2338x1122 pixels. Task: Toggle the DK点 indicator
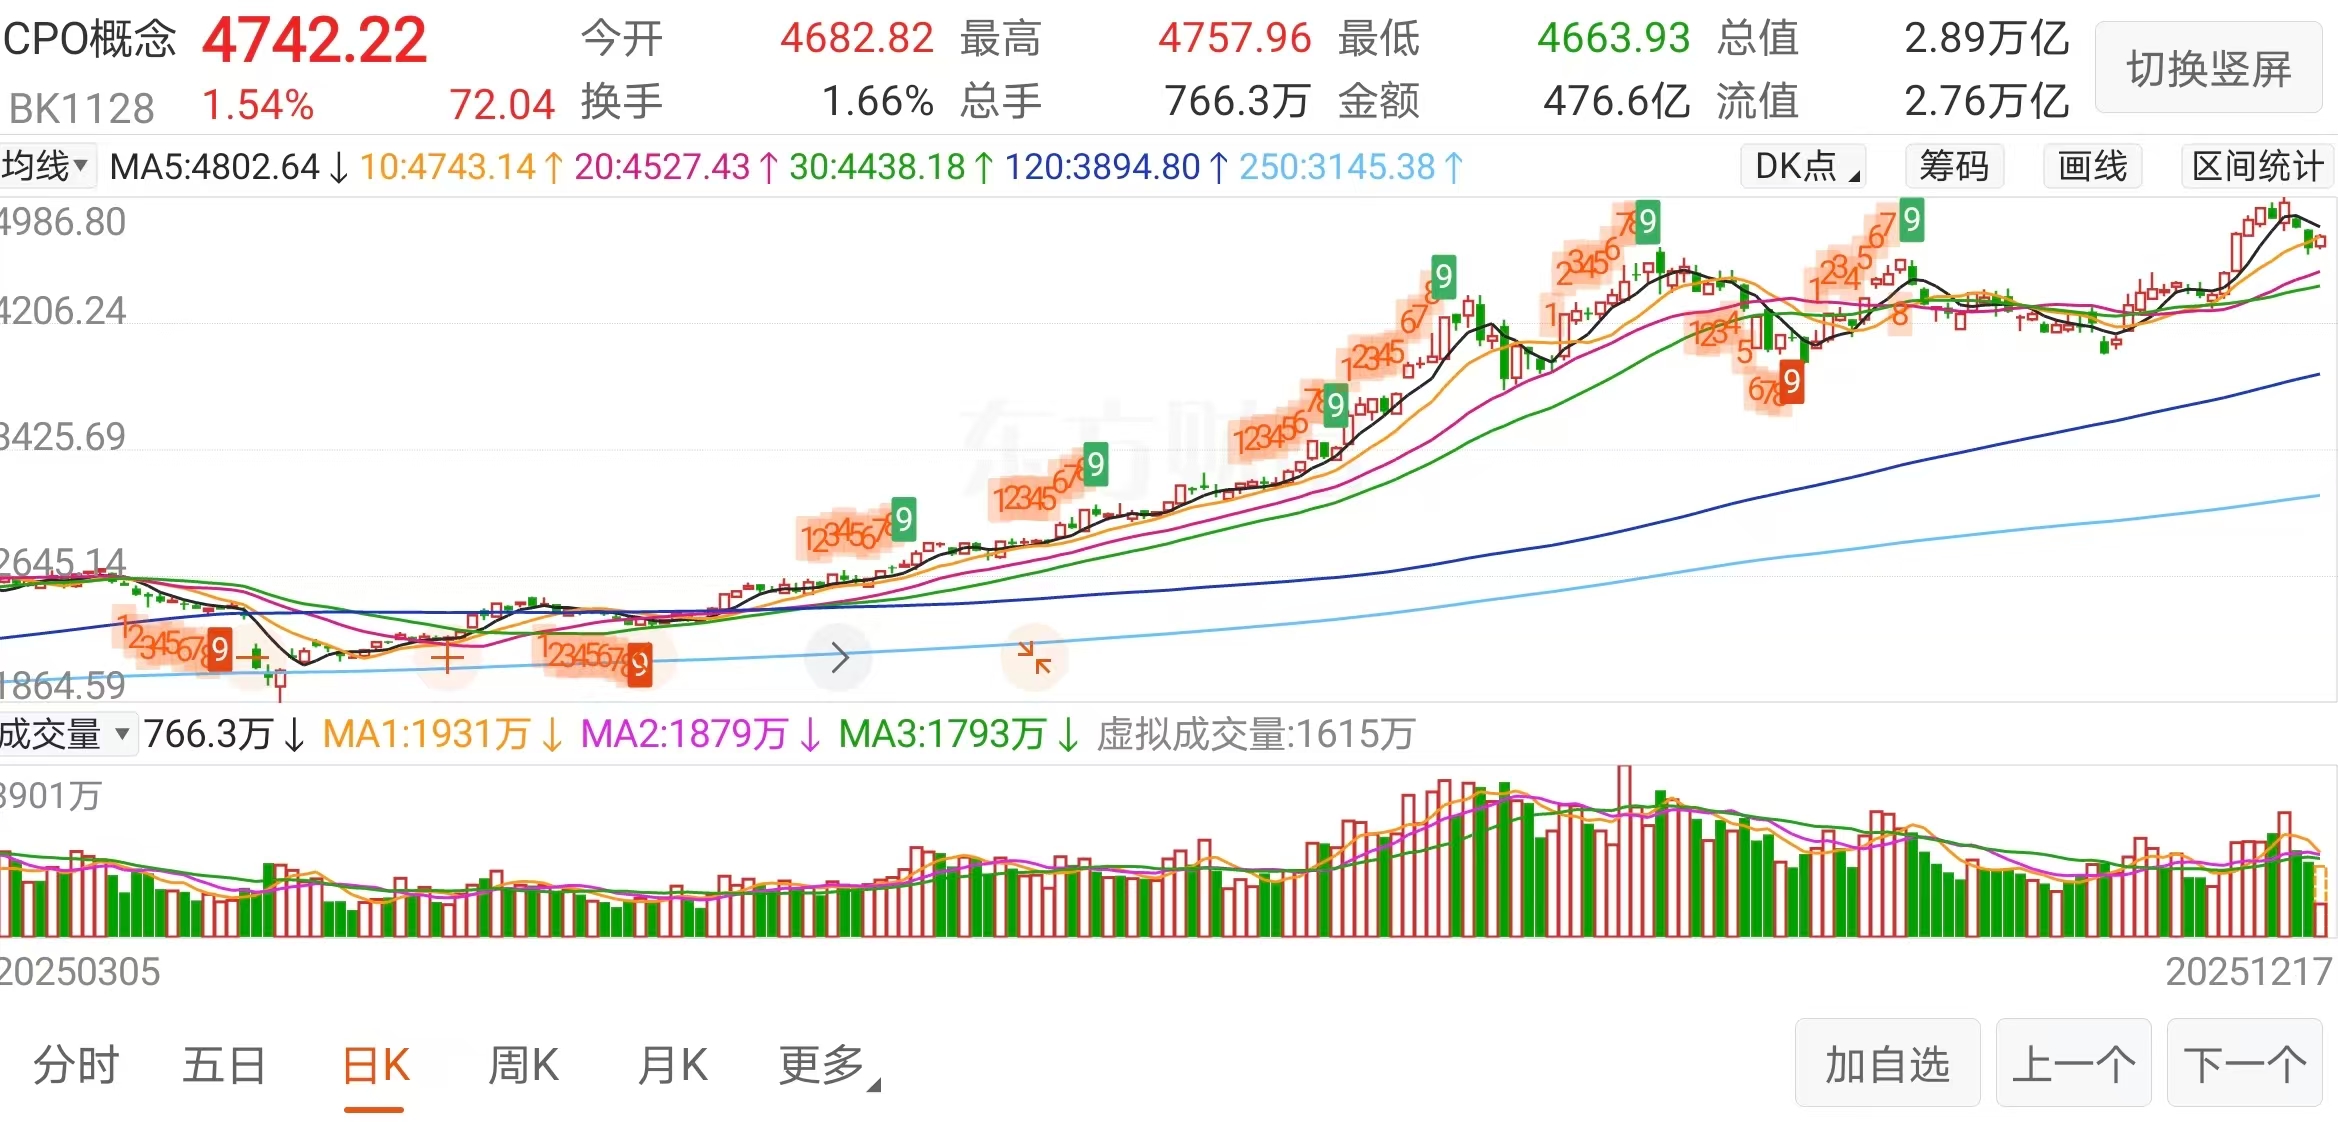click(1805, 166)
